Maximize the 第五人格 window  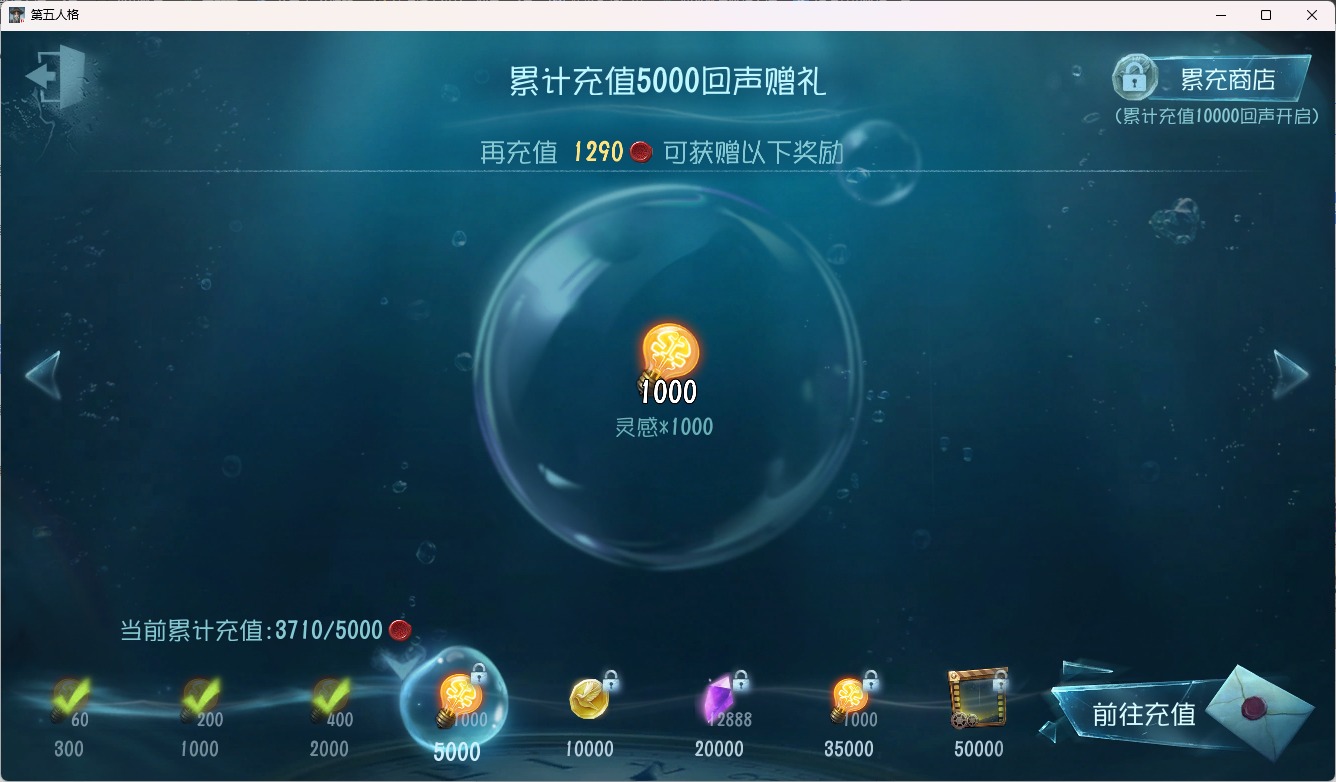pyautogui.click(x=1266, y=15)
